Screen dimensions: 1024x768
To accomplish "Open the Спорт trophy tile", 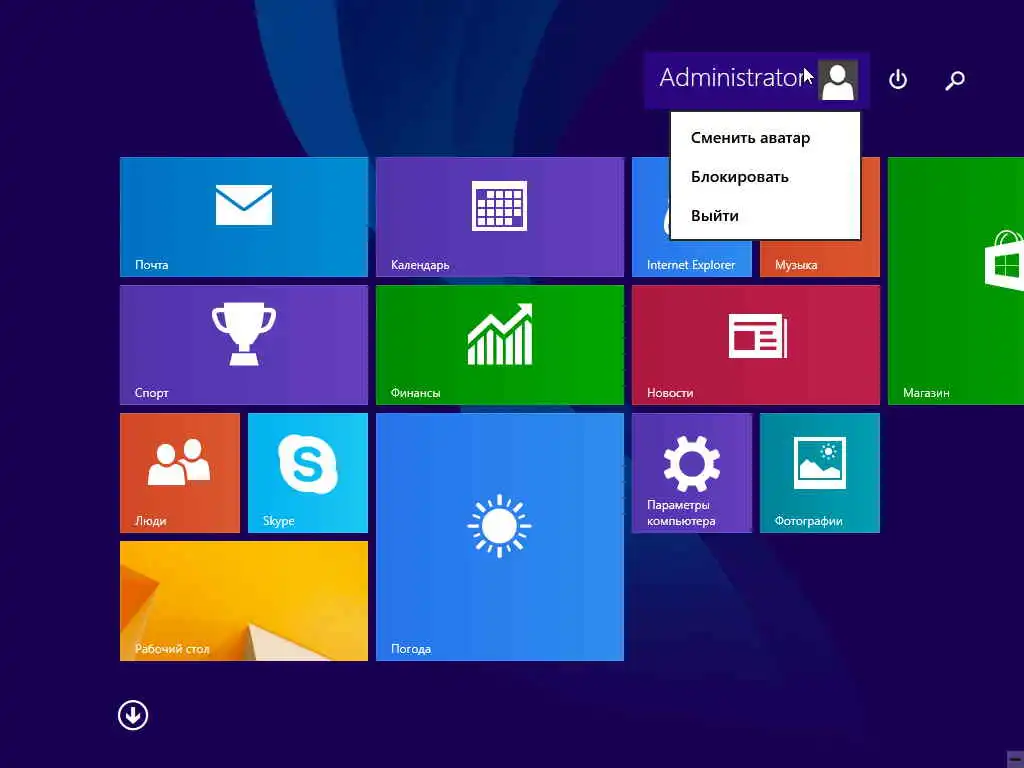I will click(x=244, y=345).
